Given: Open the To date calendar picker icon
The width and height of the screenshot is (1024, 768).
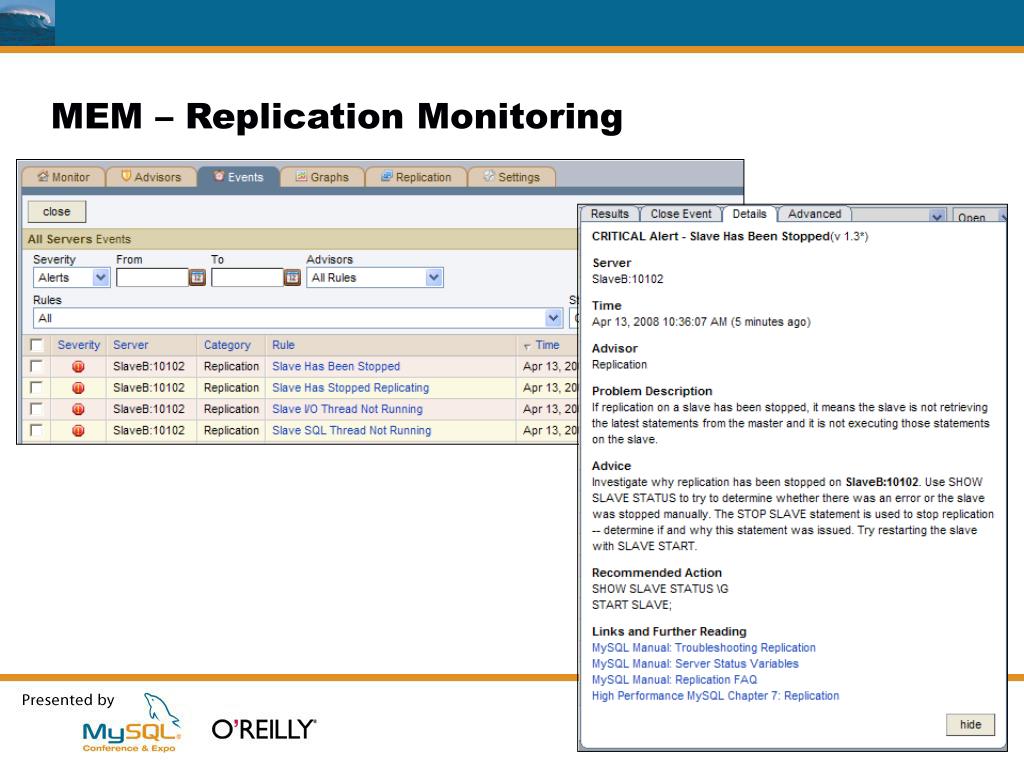Looking at the screenshot, I should point(293,278).
